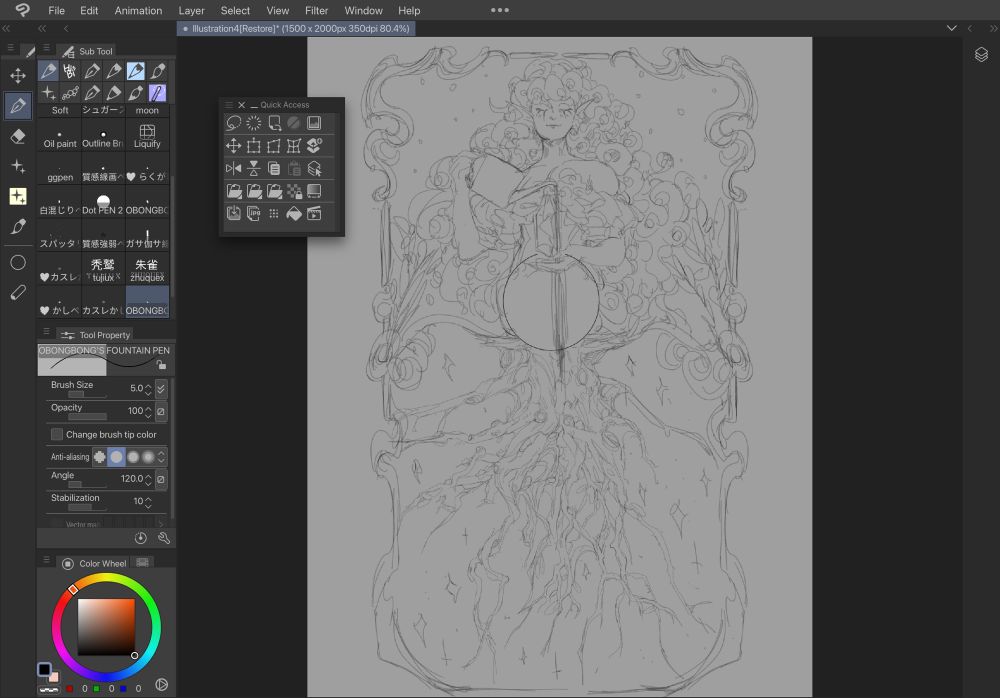Click the wrench sub tool detail icon
This screenshot has height=698, width=1000.
(x=164, y=538)
